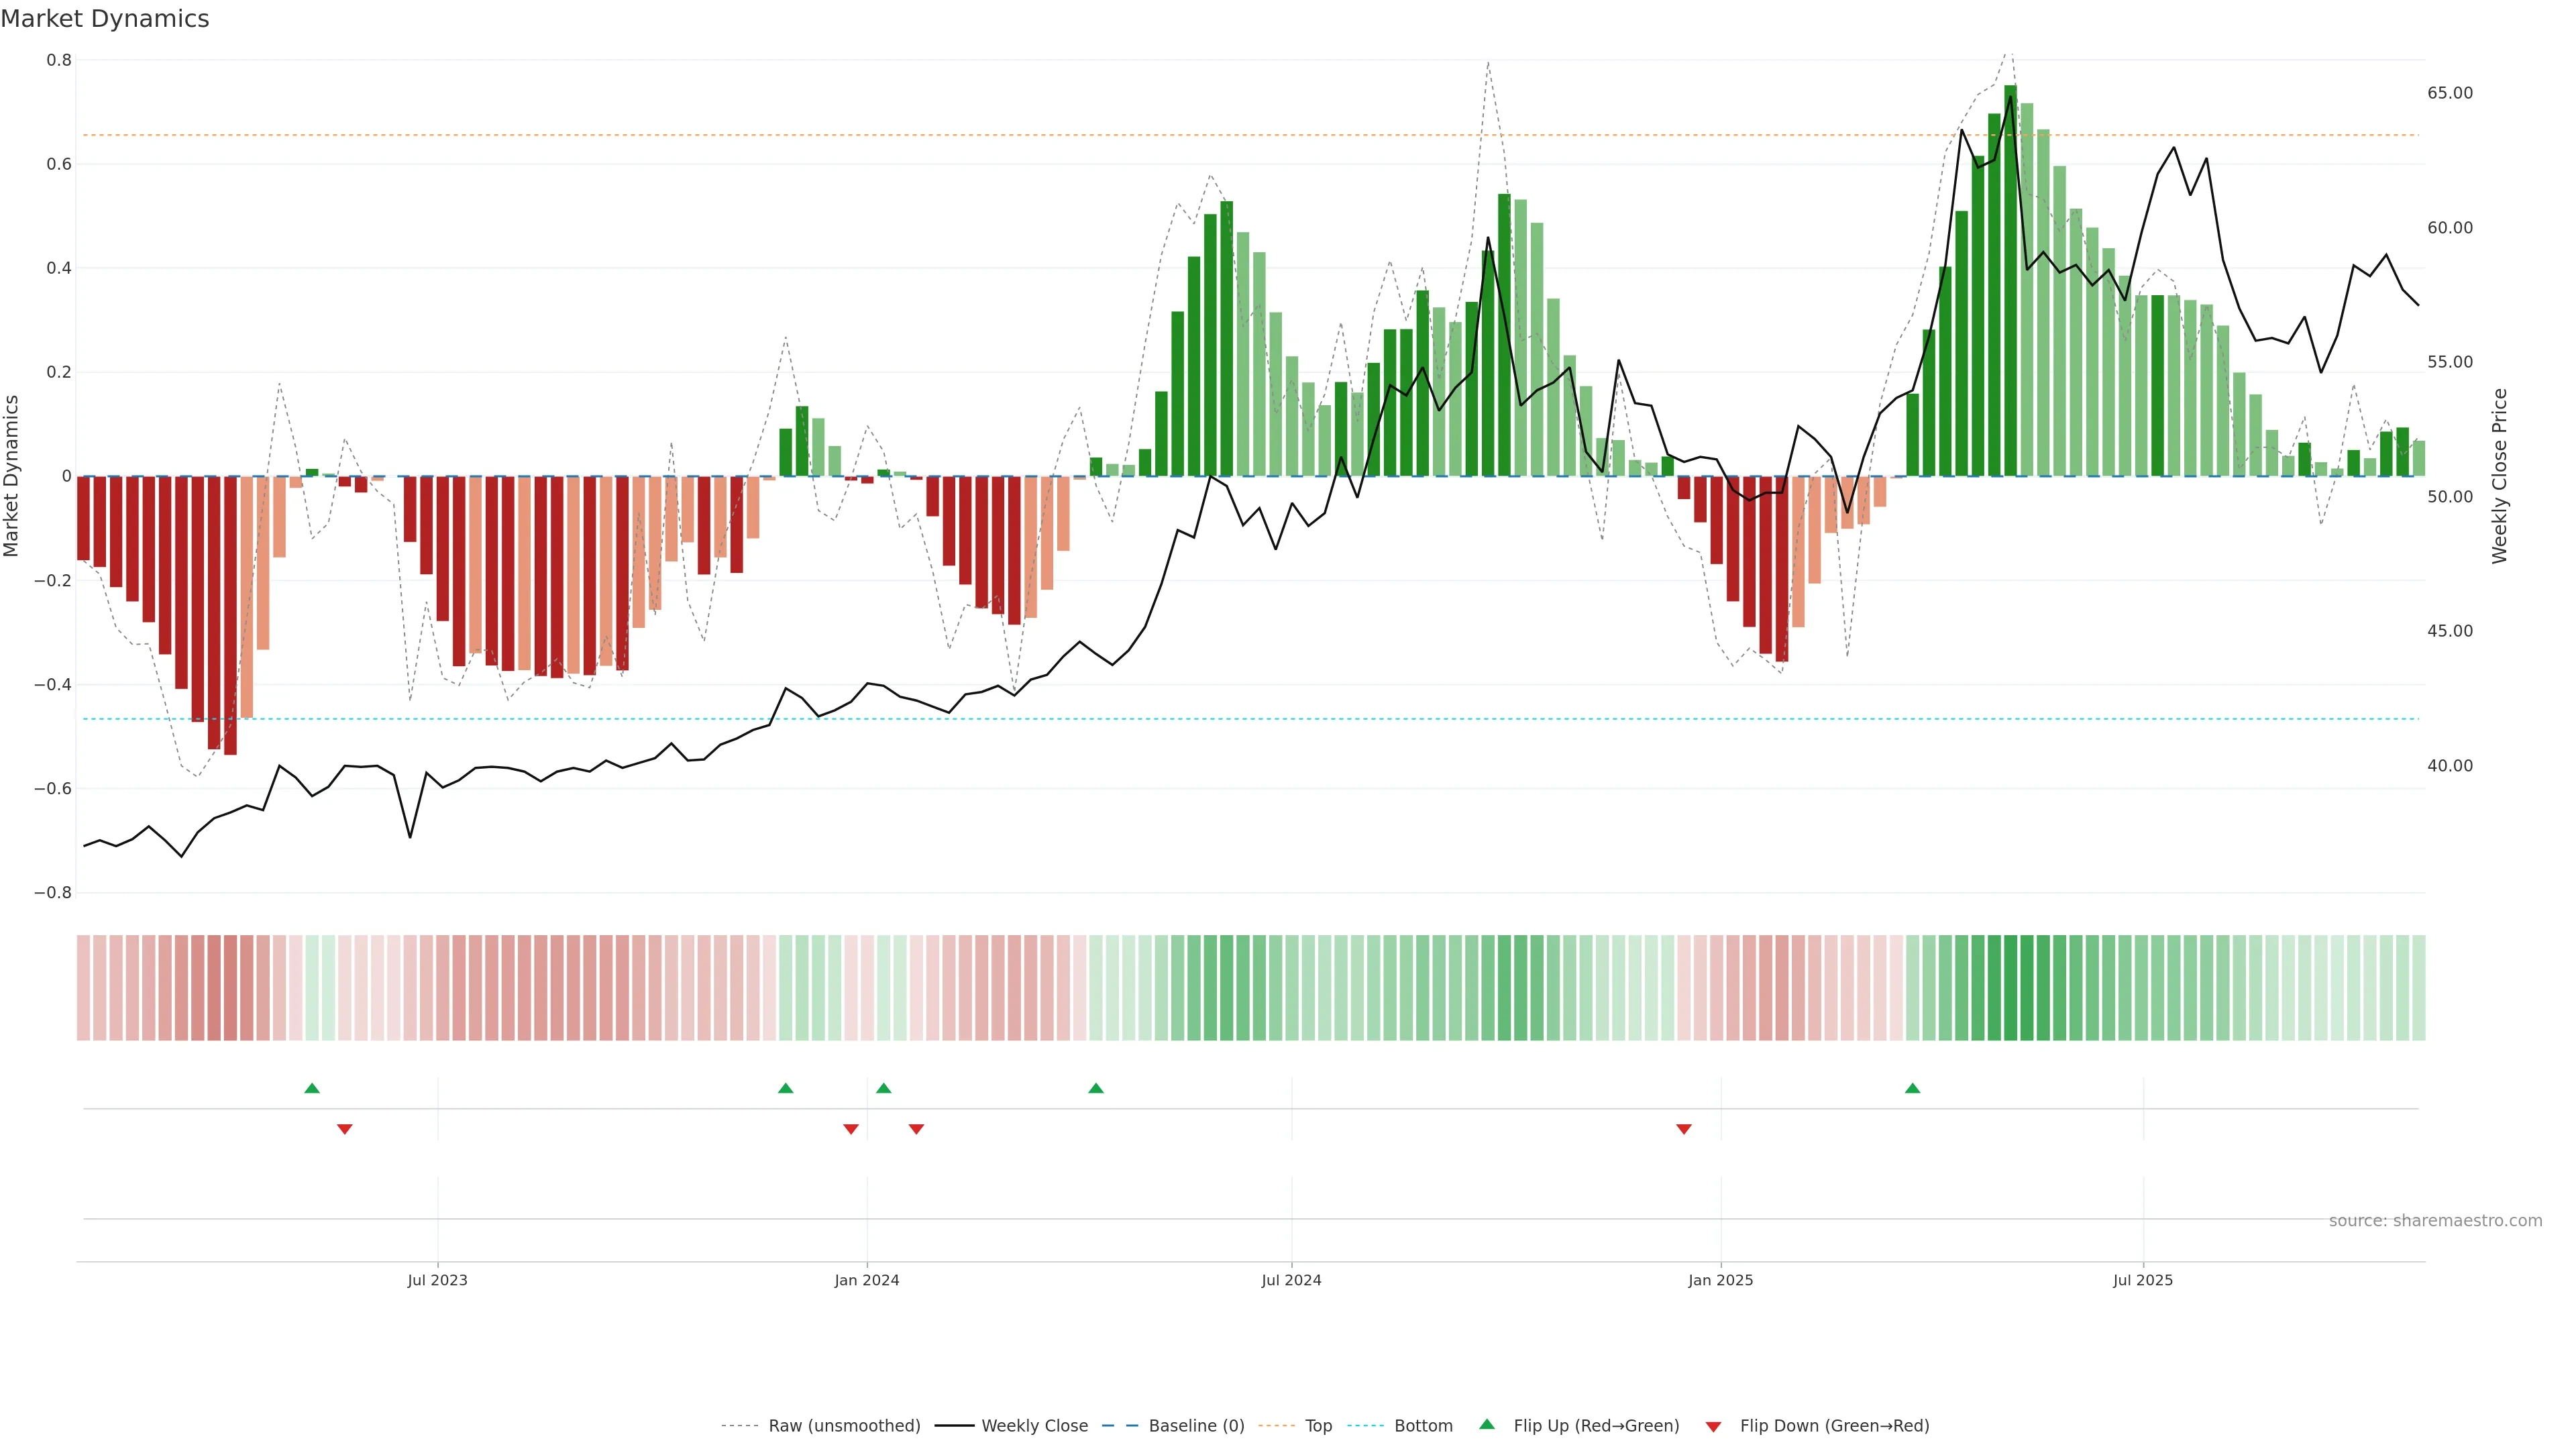Viewport: 2576px width, 1449px height.
Task: Click the green flip-up marker in spring 2024
Action: click(x=1096, y=1088)
